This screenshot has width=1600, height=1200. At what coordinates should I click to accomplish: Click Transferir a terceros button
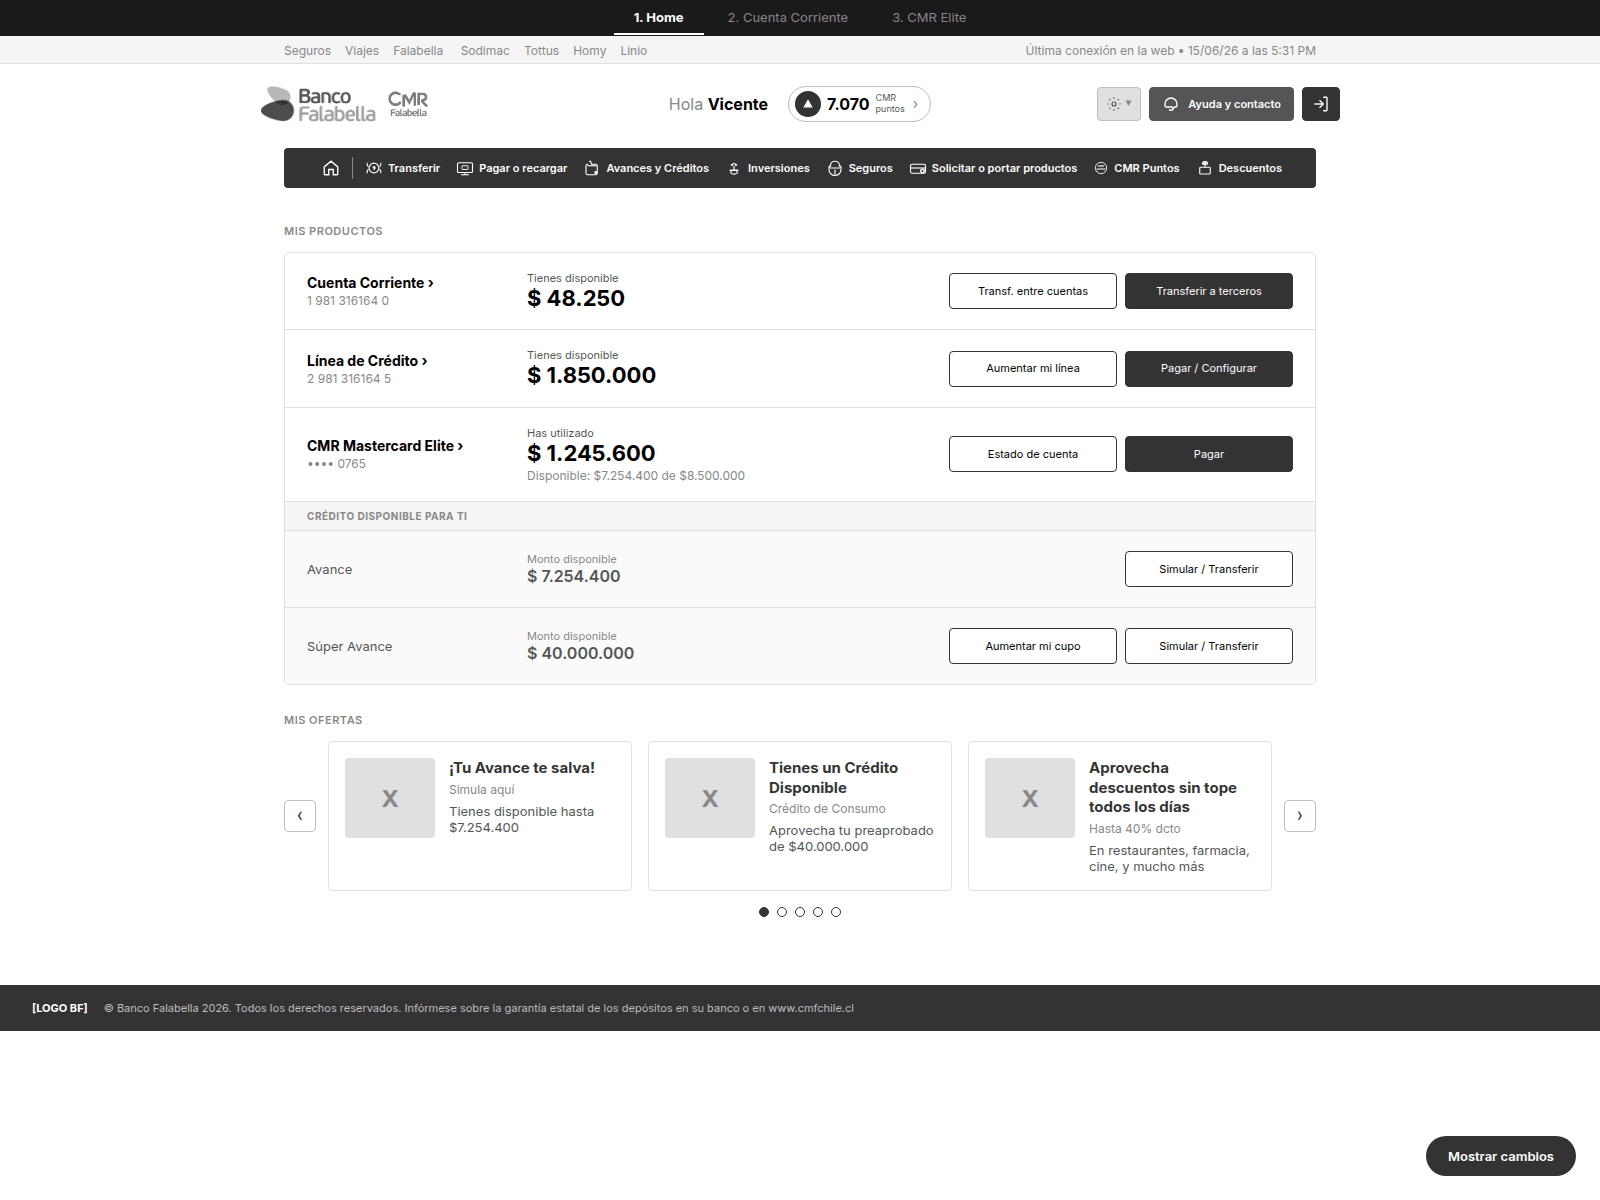1209,291
